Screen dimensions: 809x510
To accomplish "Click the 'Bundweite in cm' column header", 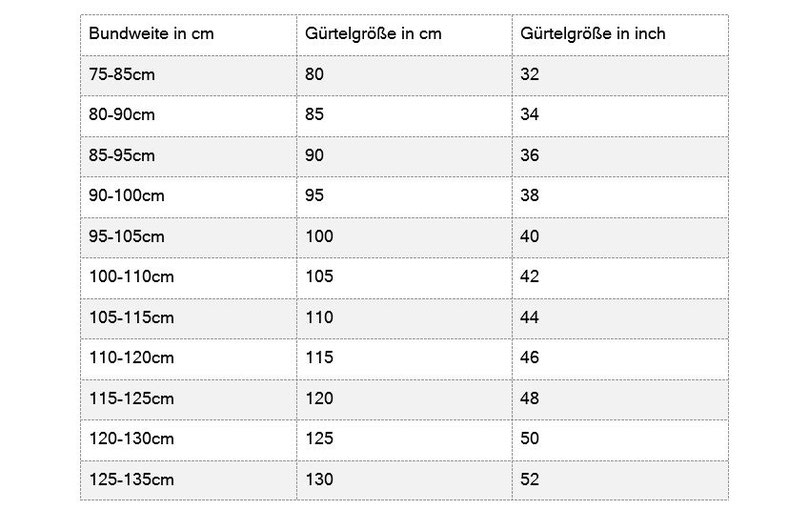I will tap(151, 34).
